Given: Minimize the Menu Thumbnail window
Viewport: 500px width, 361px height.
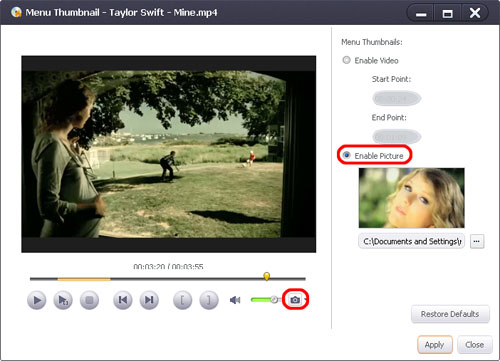Looking at the screenshot, I should pos(421,13).
